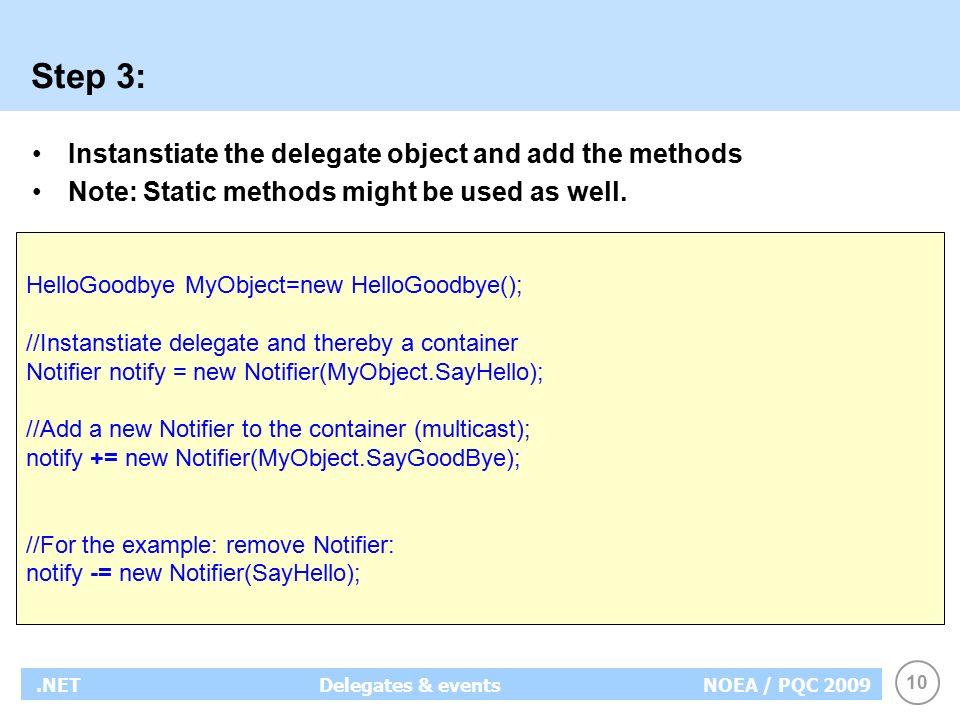Click 'new Notifier(SayHello);' code text

tap(239, 574)
